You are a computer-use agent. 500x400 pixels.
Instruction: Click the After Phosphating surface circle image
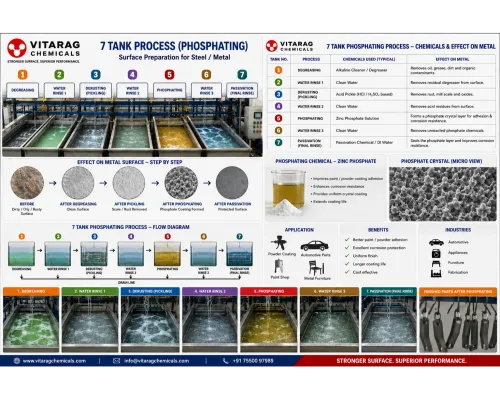point(181,183)
